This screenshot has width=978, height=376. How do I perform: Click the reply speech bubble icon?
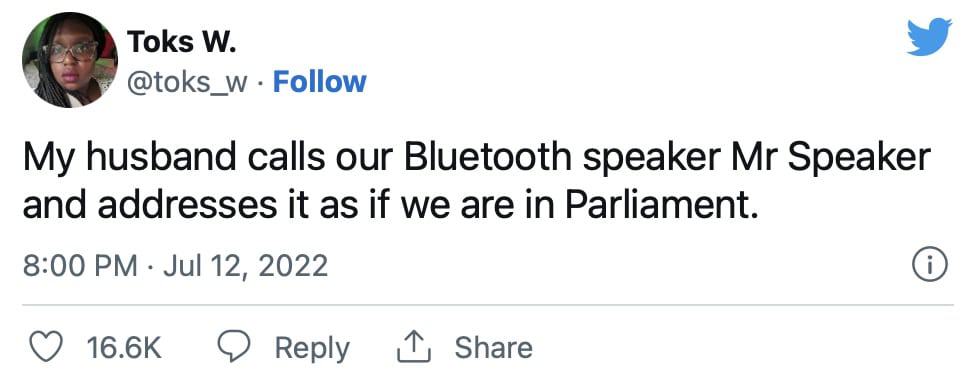tap(234, 347)
